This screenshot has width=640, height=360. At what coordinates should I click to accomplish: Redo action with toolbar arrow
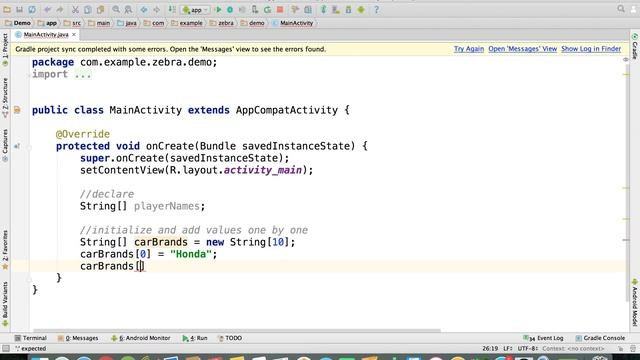pyautogui.click(x=60, y=9)
